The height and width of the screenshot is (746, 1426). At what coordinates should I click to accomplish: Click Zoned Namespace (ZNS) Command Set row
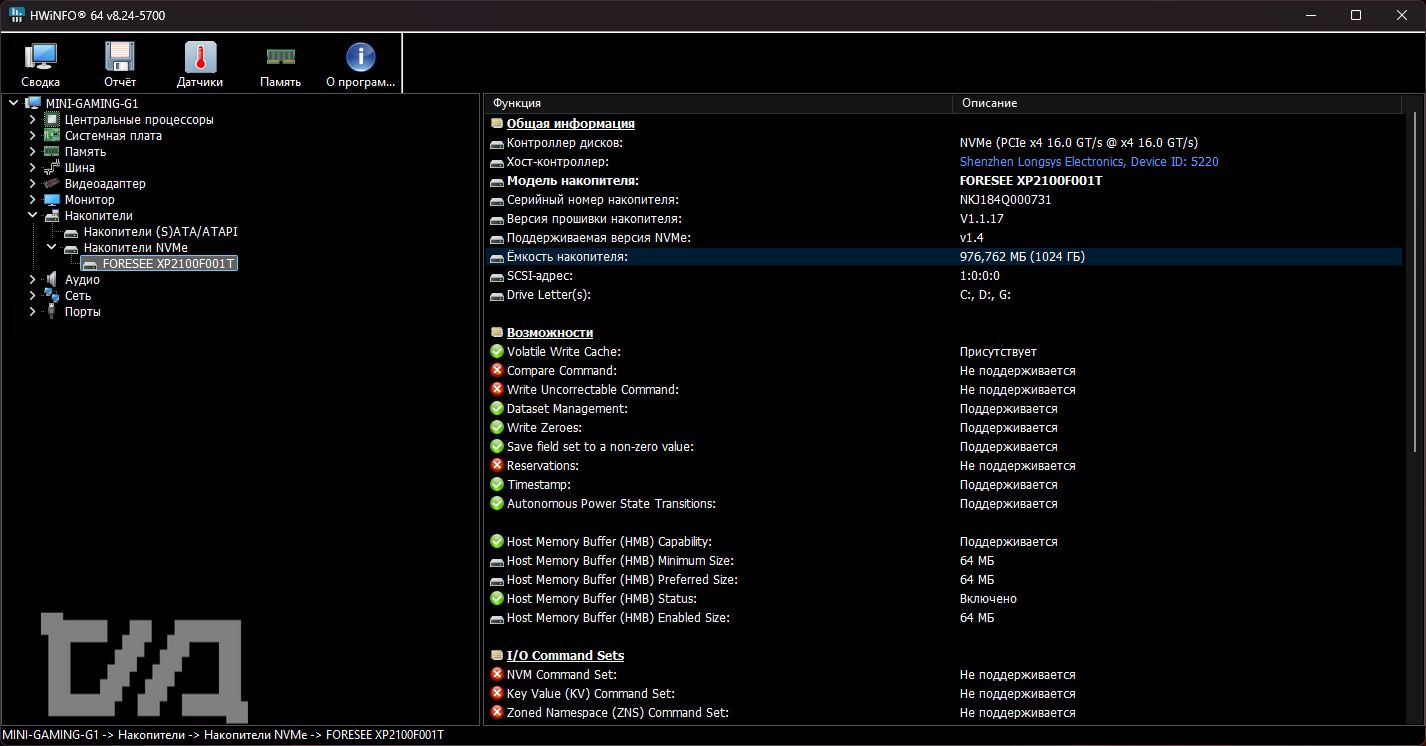(944, 713)
